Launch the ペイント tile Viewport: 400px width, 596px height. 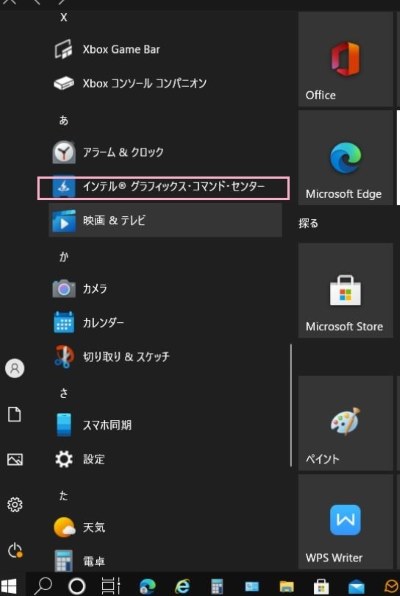click(345, 423)
